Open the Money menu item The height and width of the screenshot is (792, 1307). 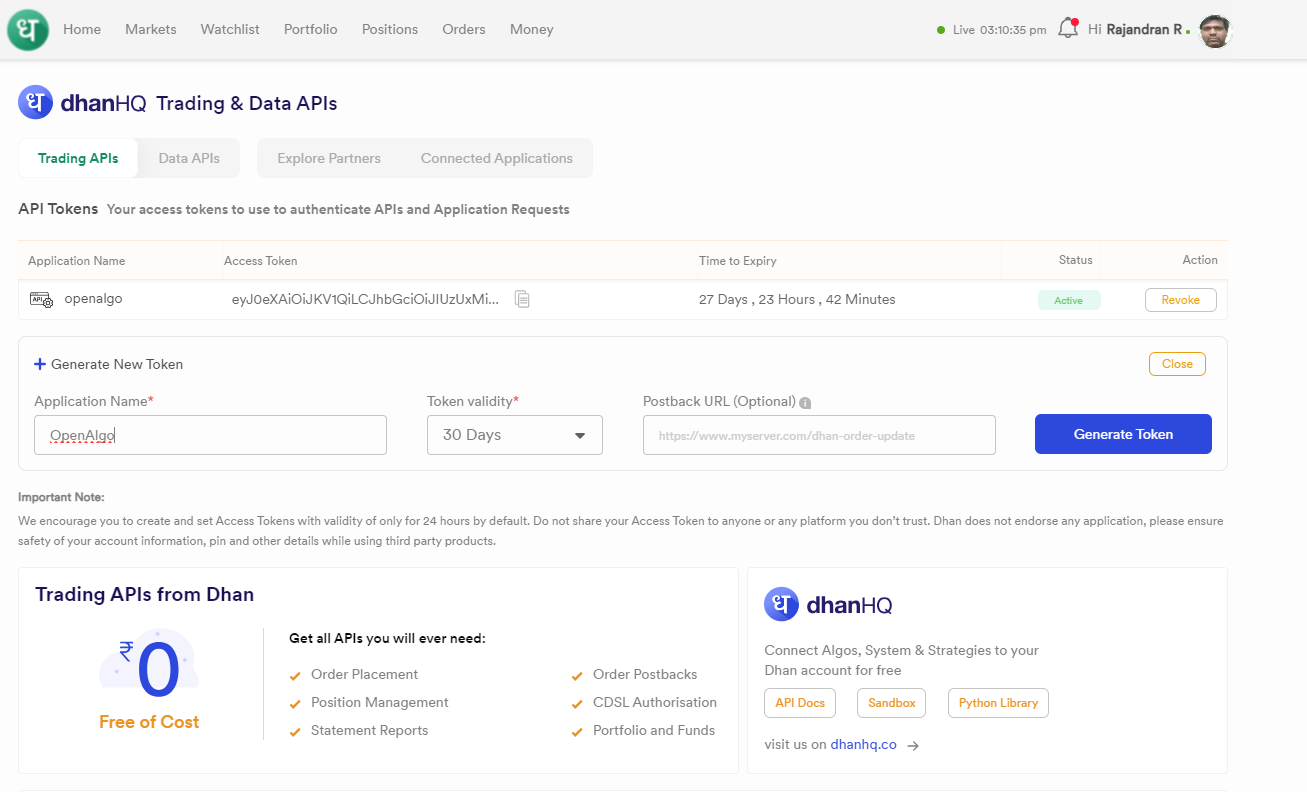[x=532, y=29]
